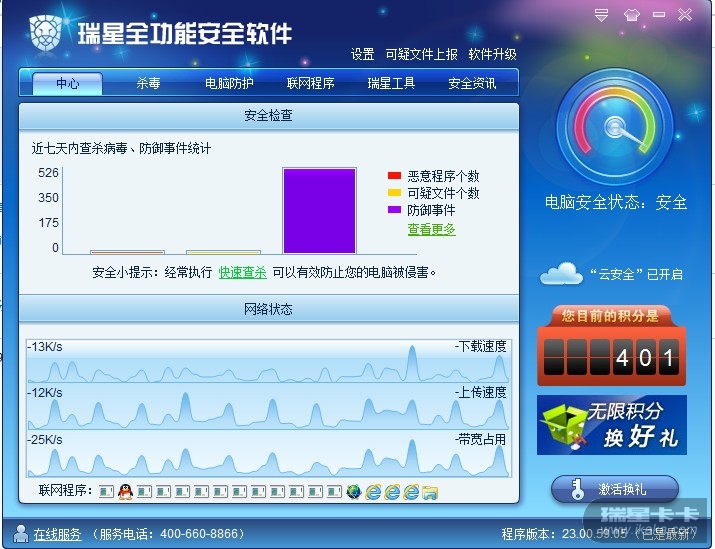Viewport: 715px width, 549px height.
Task: Click the cloud security cloud icon
Action: pyautogui.click(x=561, y=274)
